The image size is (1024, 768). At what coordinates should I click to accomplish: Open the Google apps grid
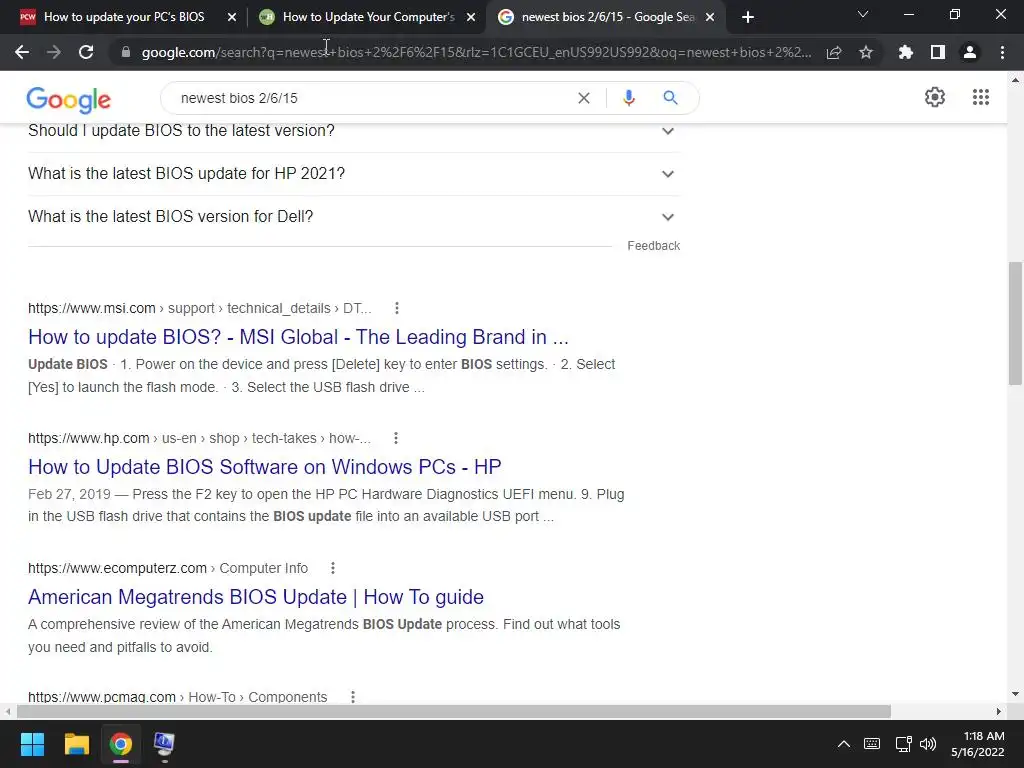pos(981,97)
